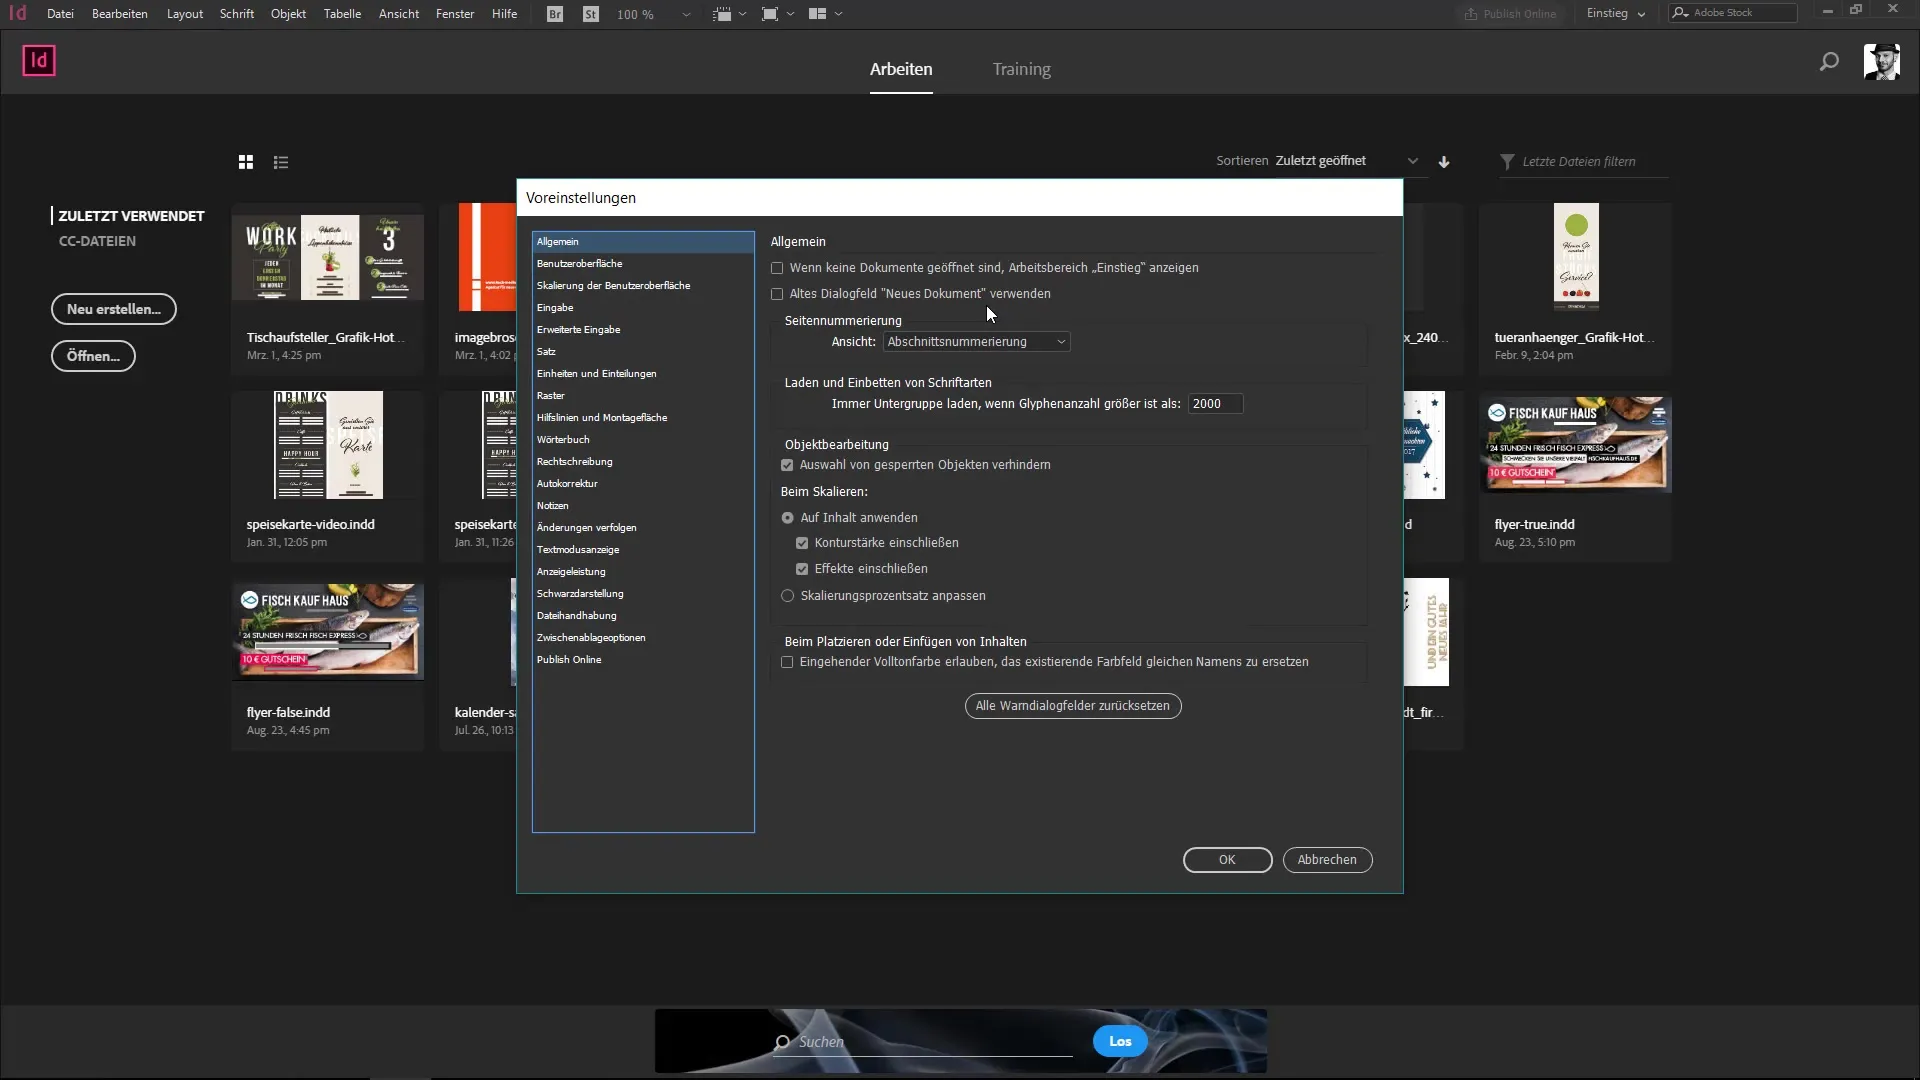Open the Abschnittsnummerierung view dropdown
Viewport: 1920px width, 1080px height.
[976, 342]
